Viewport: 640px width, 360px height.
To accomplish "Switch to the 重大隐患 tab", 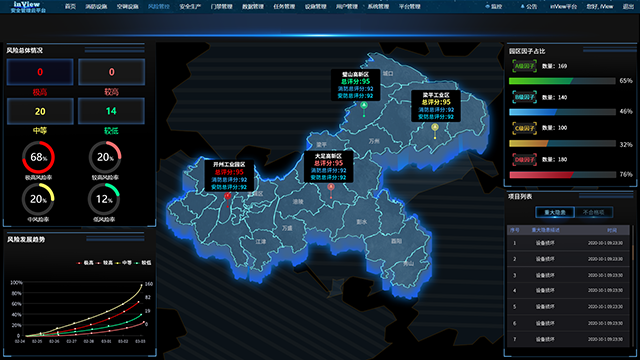I will tap(555, 212).
